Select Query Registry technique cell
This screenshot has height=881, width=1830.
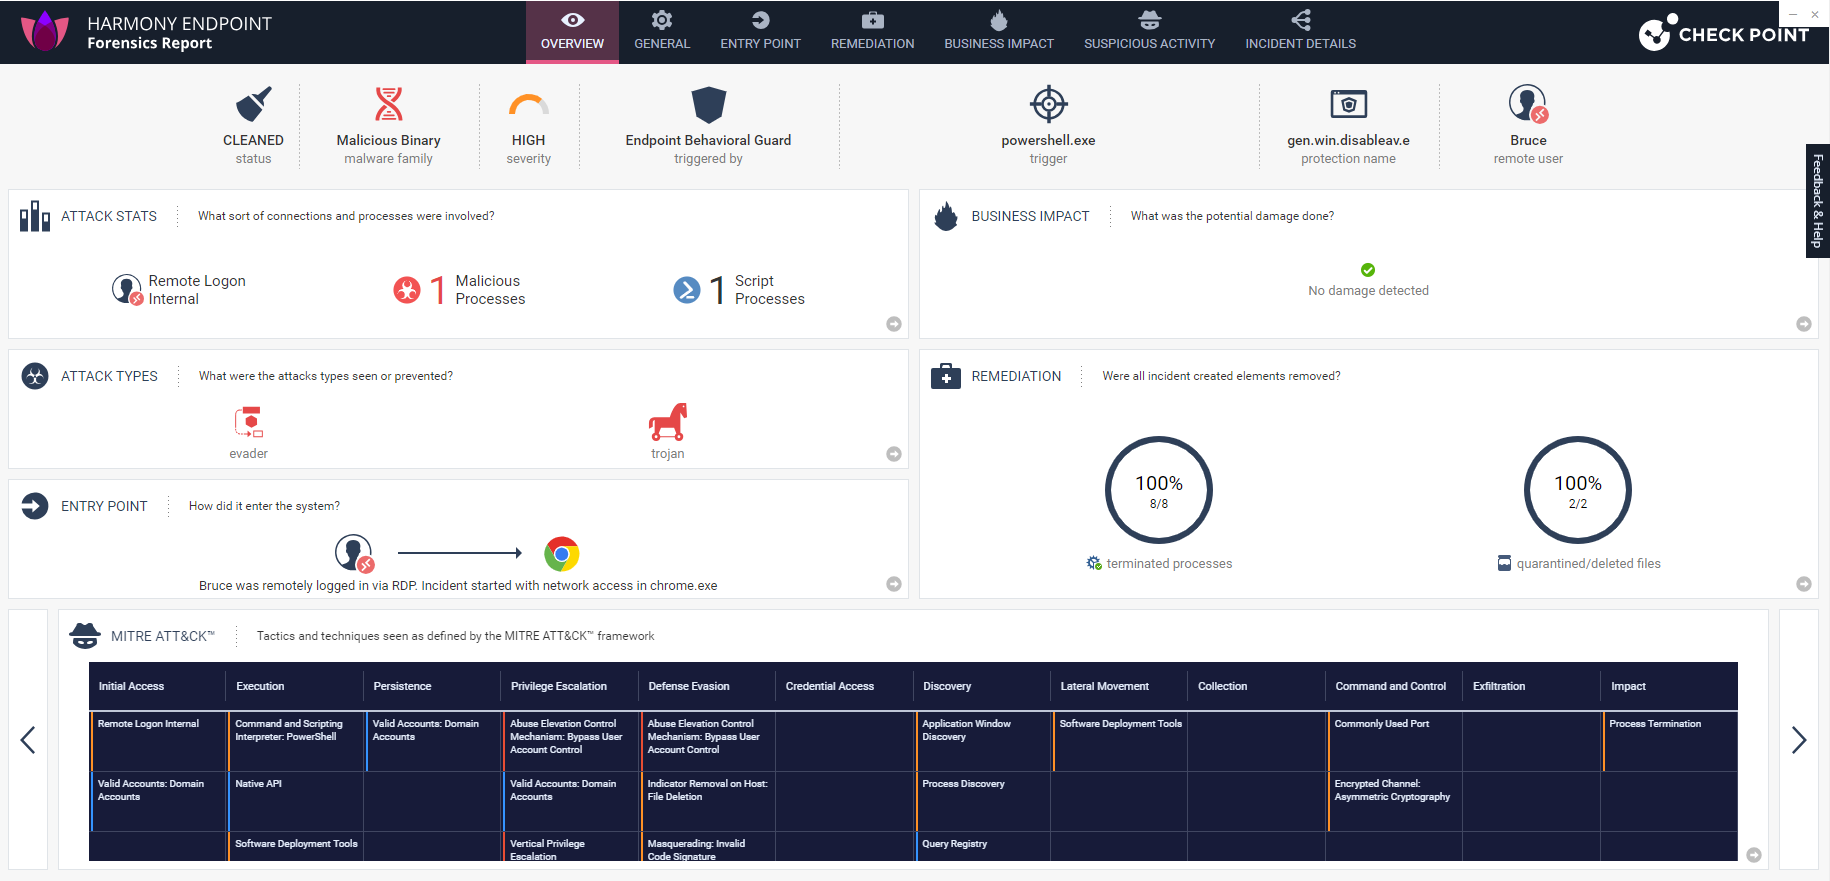[983, 846]
